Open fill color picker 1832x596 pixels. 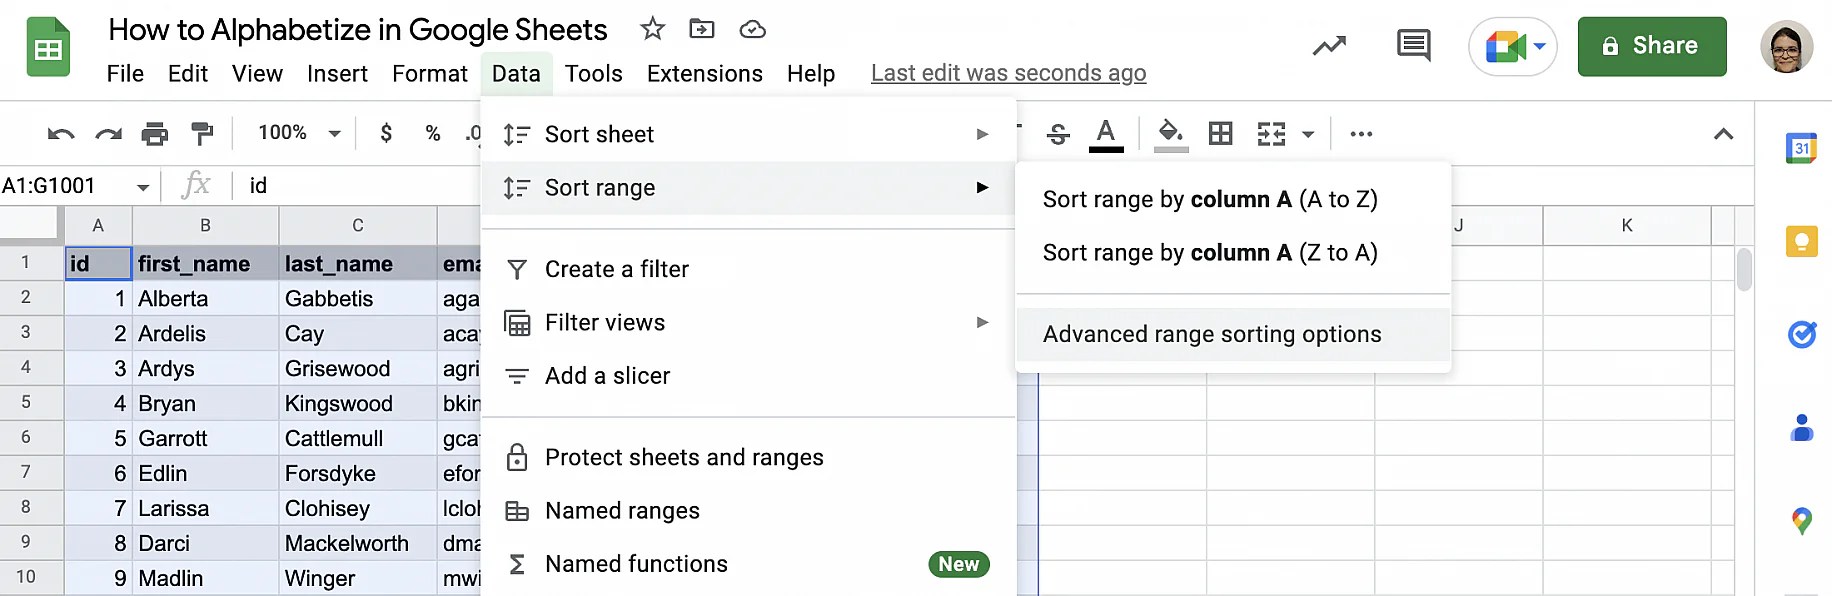[1171, 133]
